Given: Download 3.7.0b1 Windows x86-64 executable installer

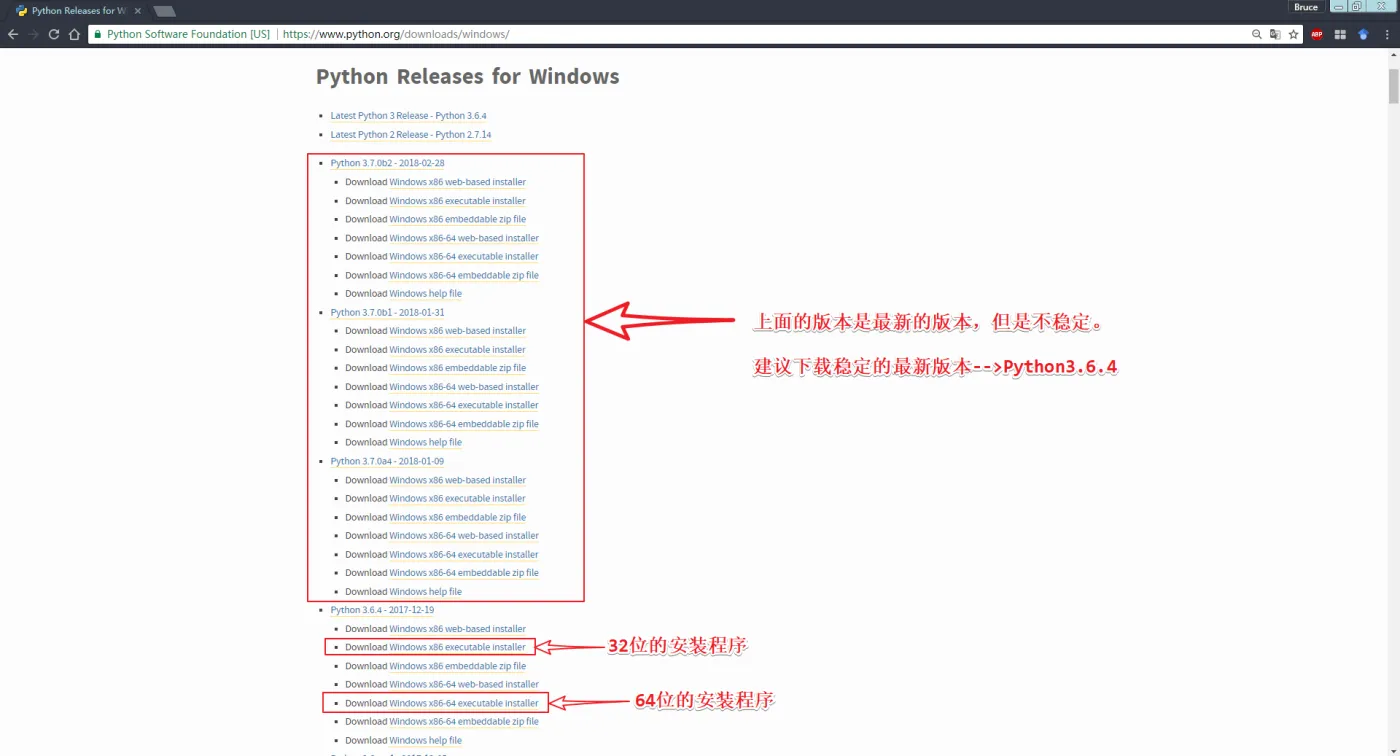Looking at the screenshot, I should tap(464, 405).
